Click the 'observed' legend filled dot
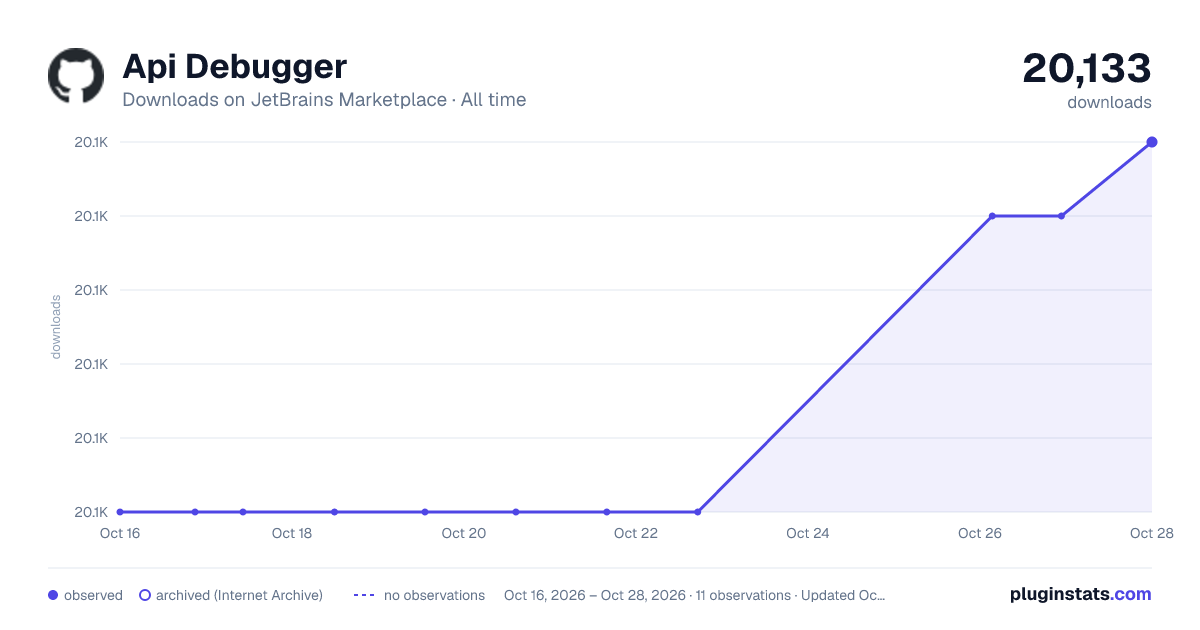The height and width of the screenshot is (630, 1200). (53, 595)
